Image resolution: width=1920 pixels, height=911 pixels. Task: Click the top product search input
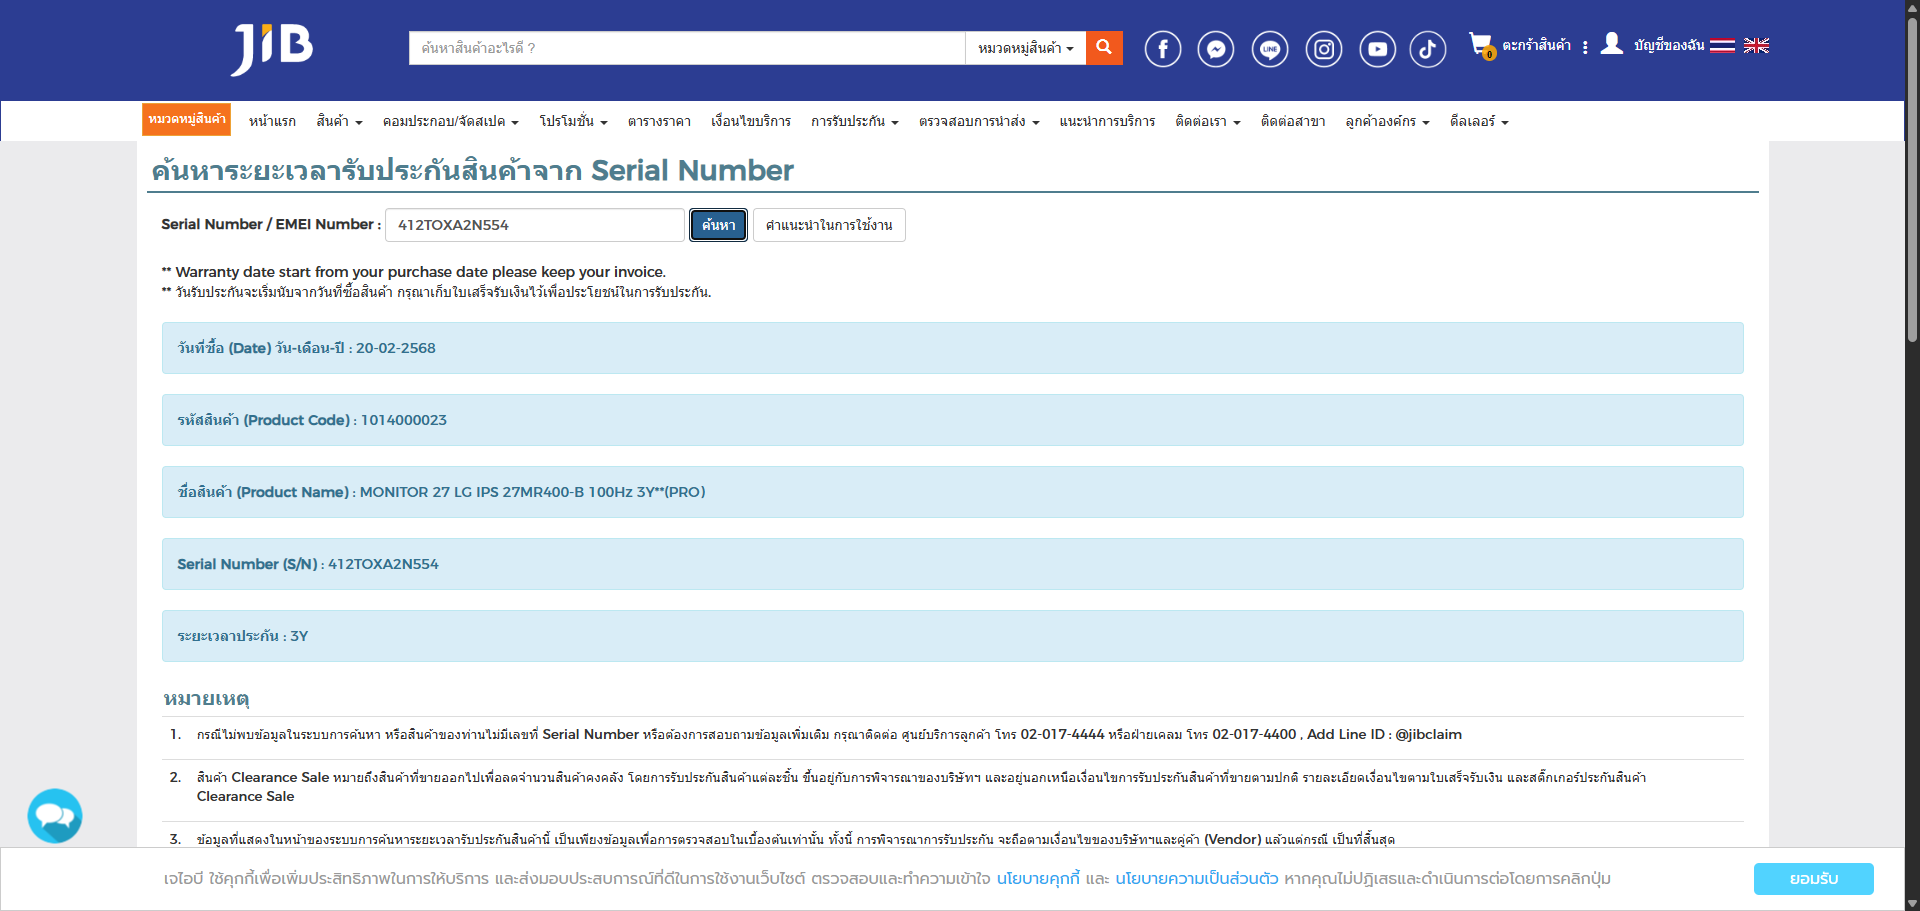pyautogui.click(x=687, y=48)
